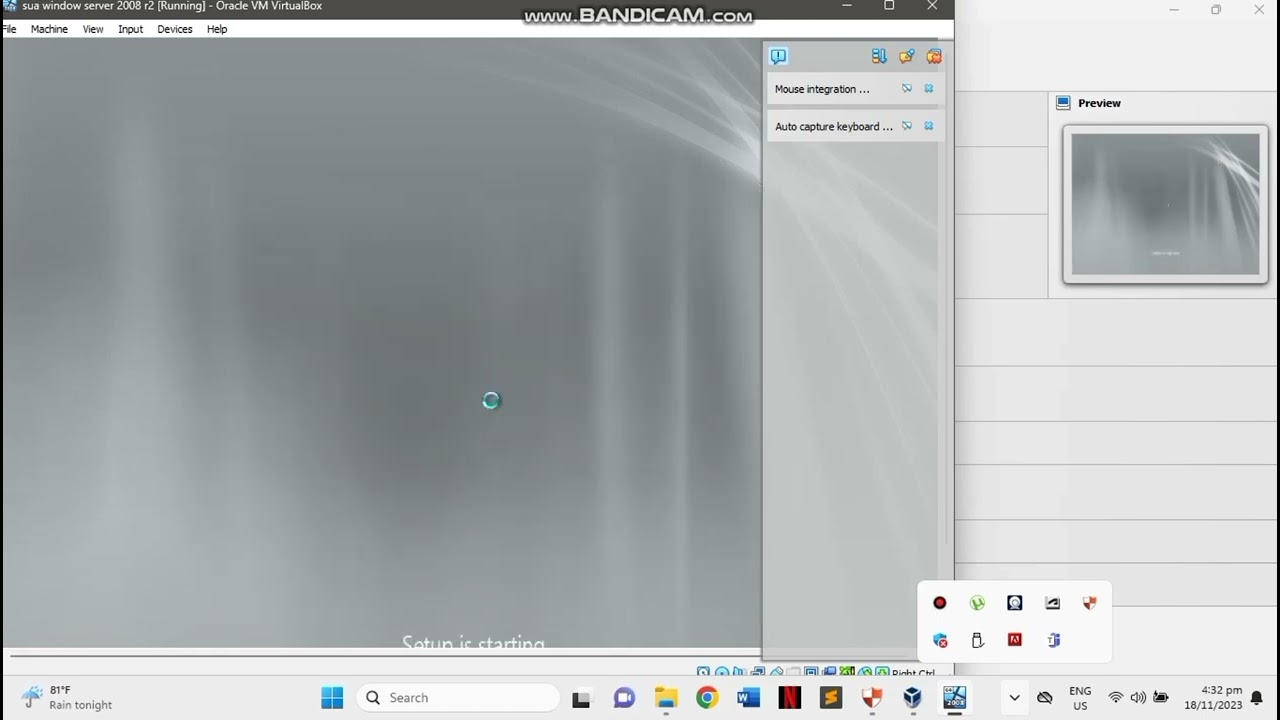Click the Preview thumbnail in VirtualBox Manager
This screenshot has width=1280, height=720.
tap(1165, 204)
